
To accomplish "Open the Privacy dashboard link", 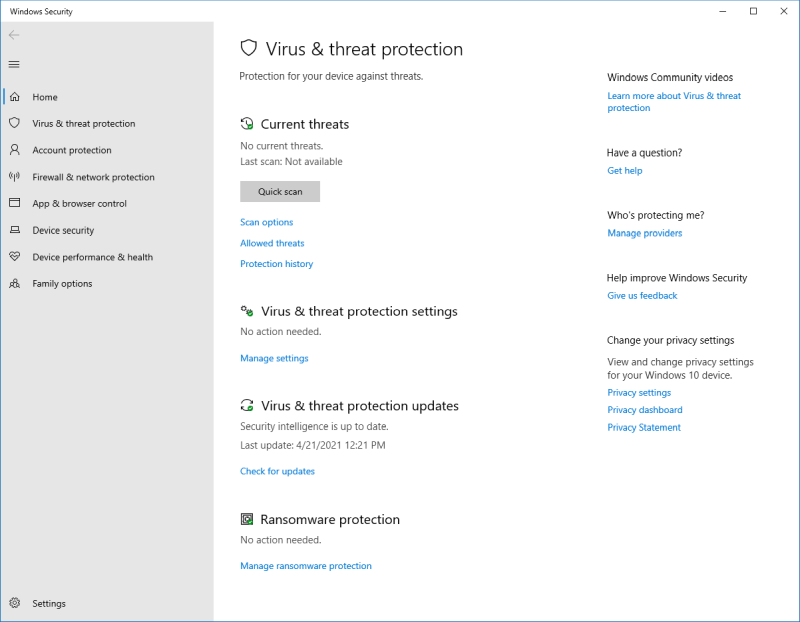I will (x=645, y=410).
